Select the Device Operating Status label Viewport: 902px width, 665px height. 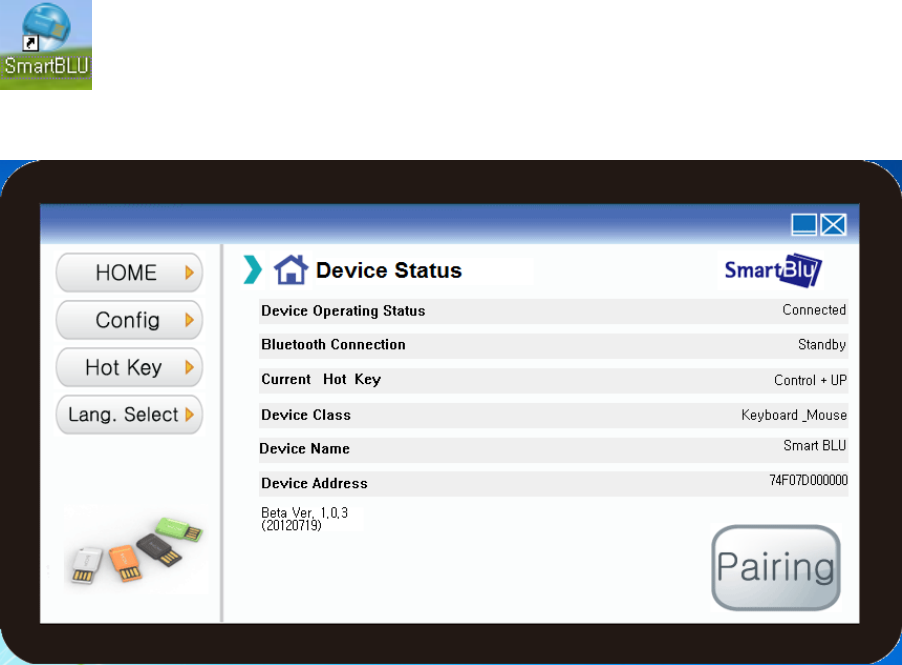pos(343,311)
